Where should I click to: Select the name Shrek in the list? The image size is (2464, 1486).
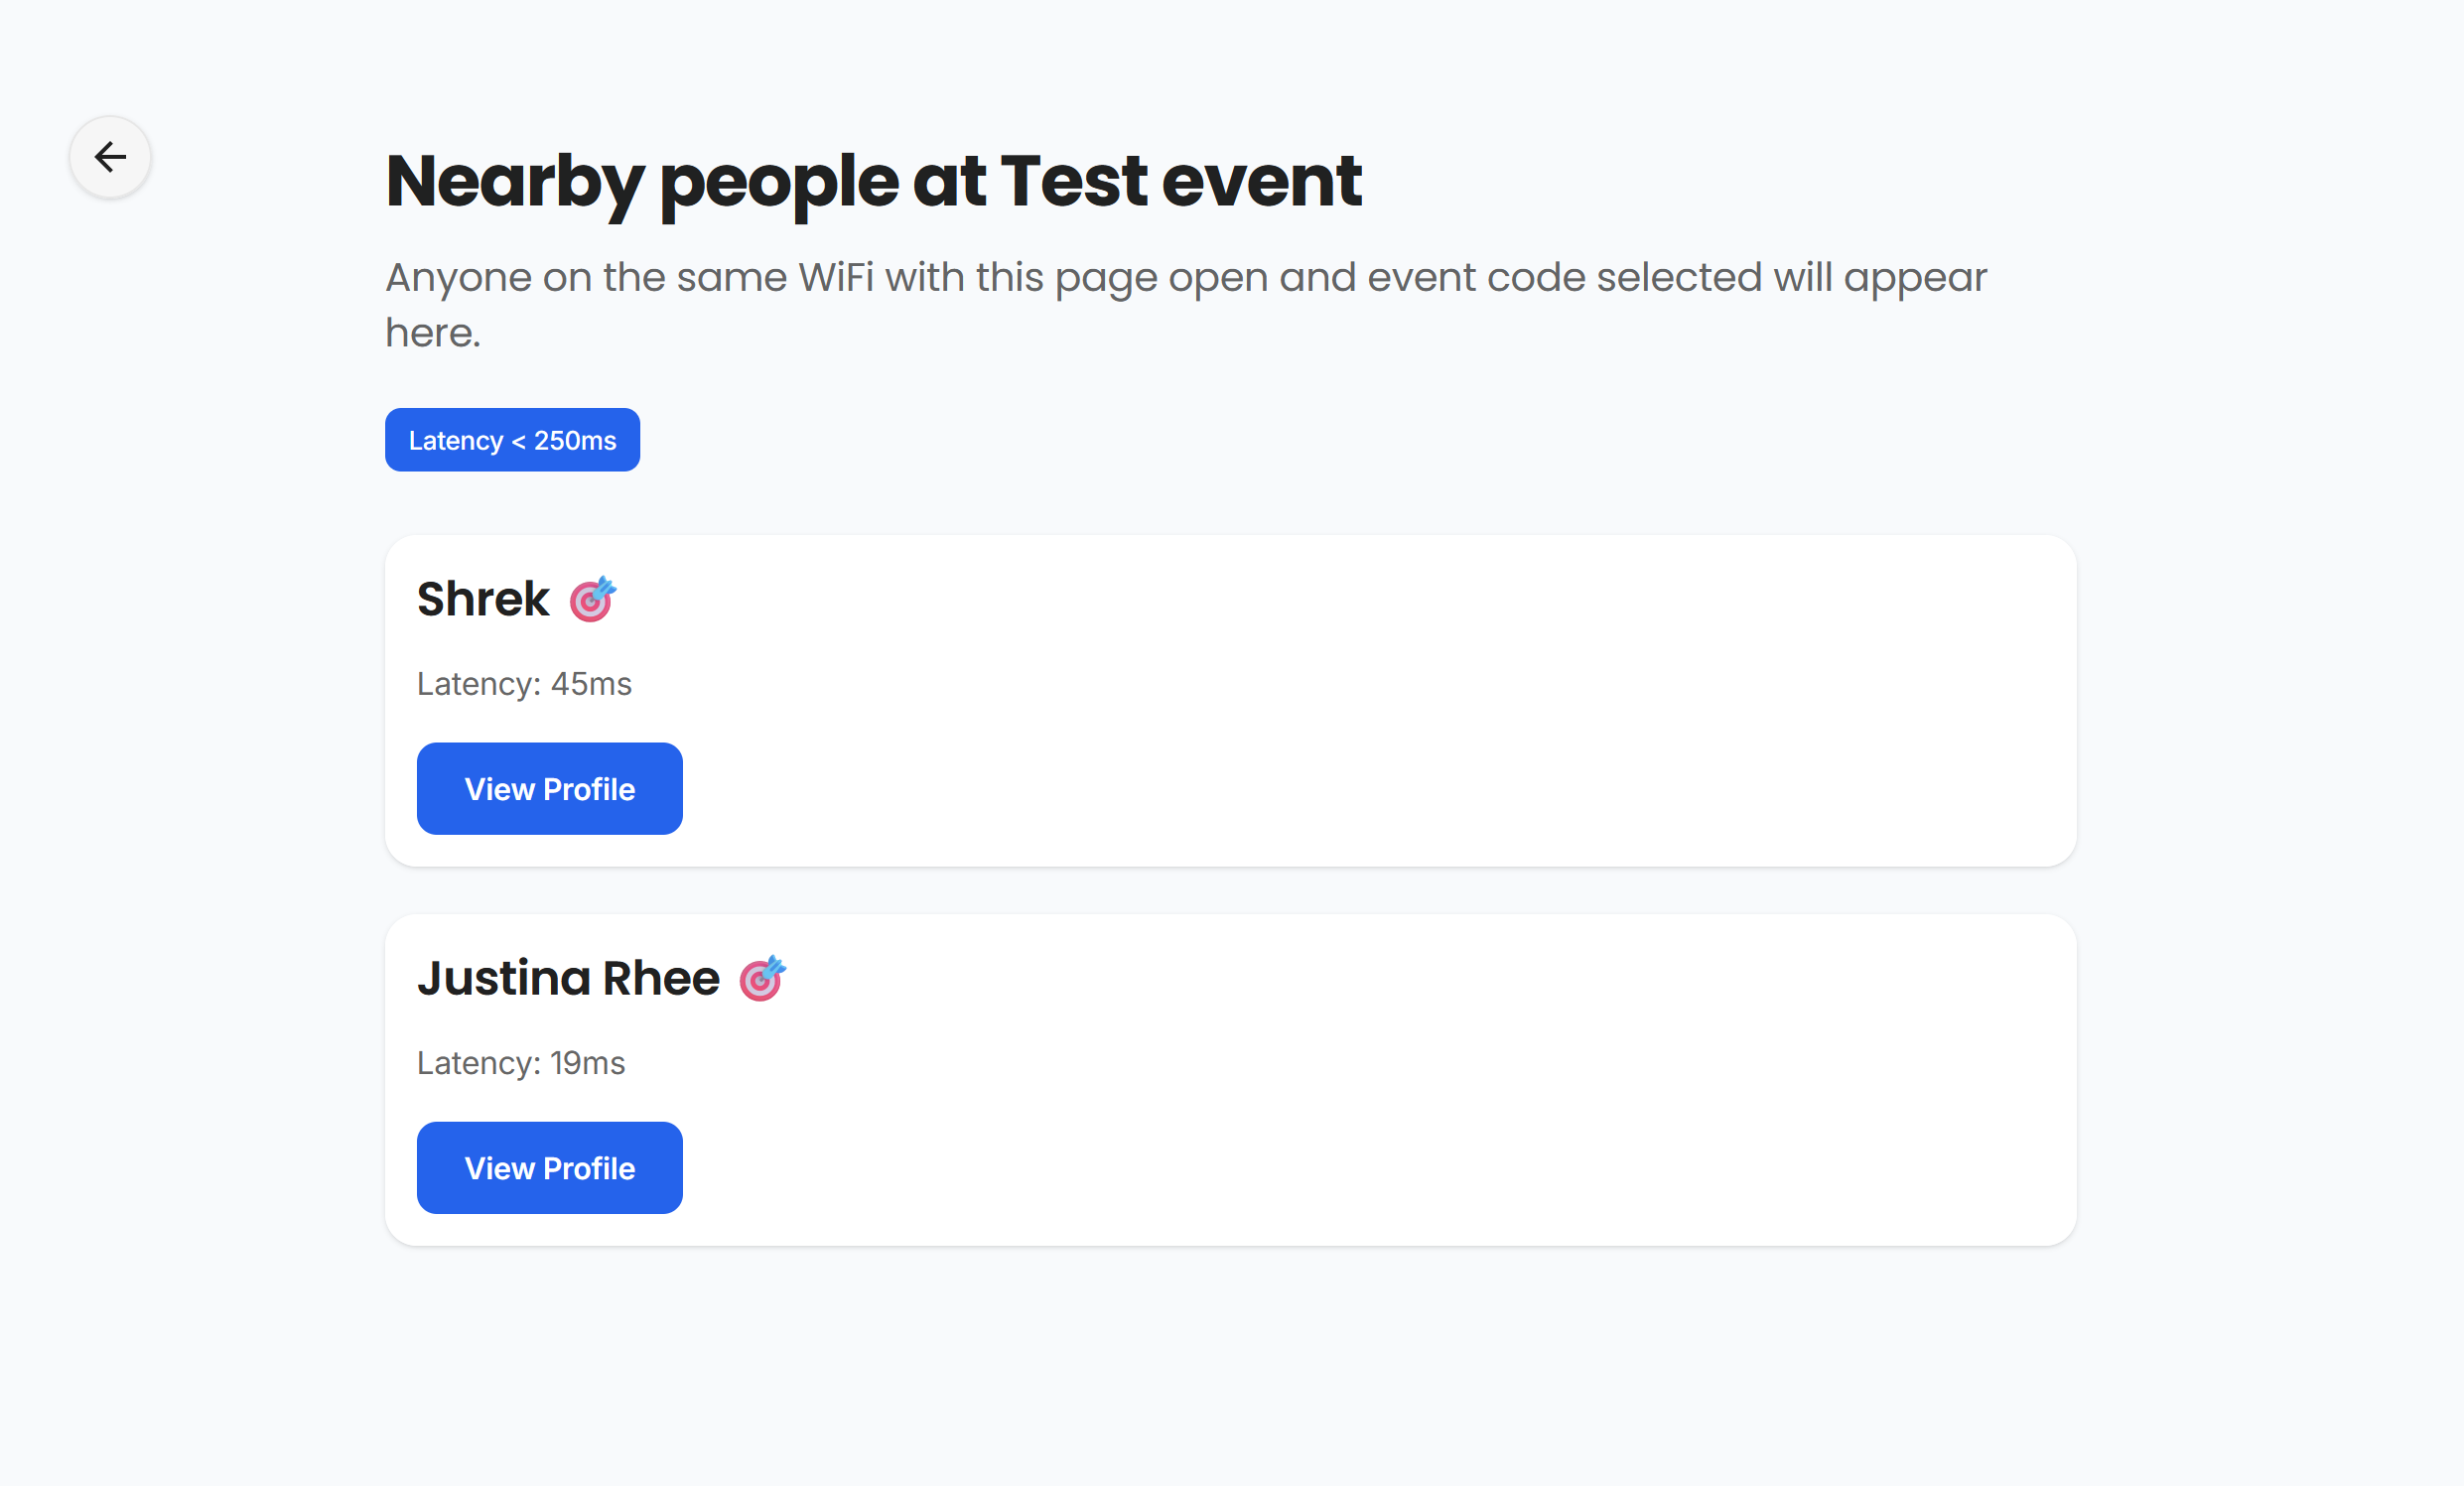[483, 600]
